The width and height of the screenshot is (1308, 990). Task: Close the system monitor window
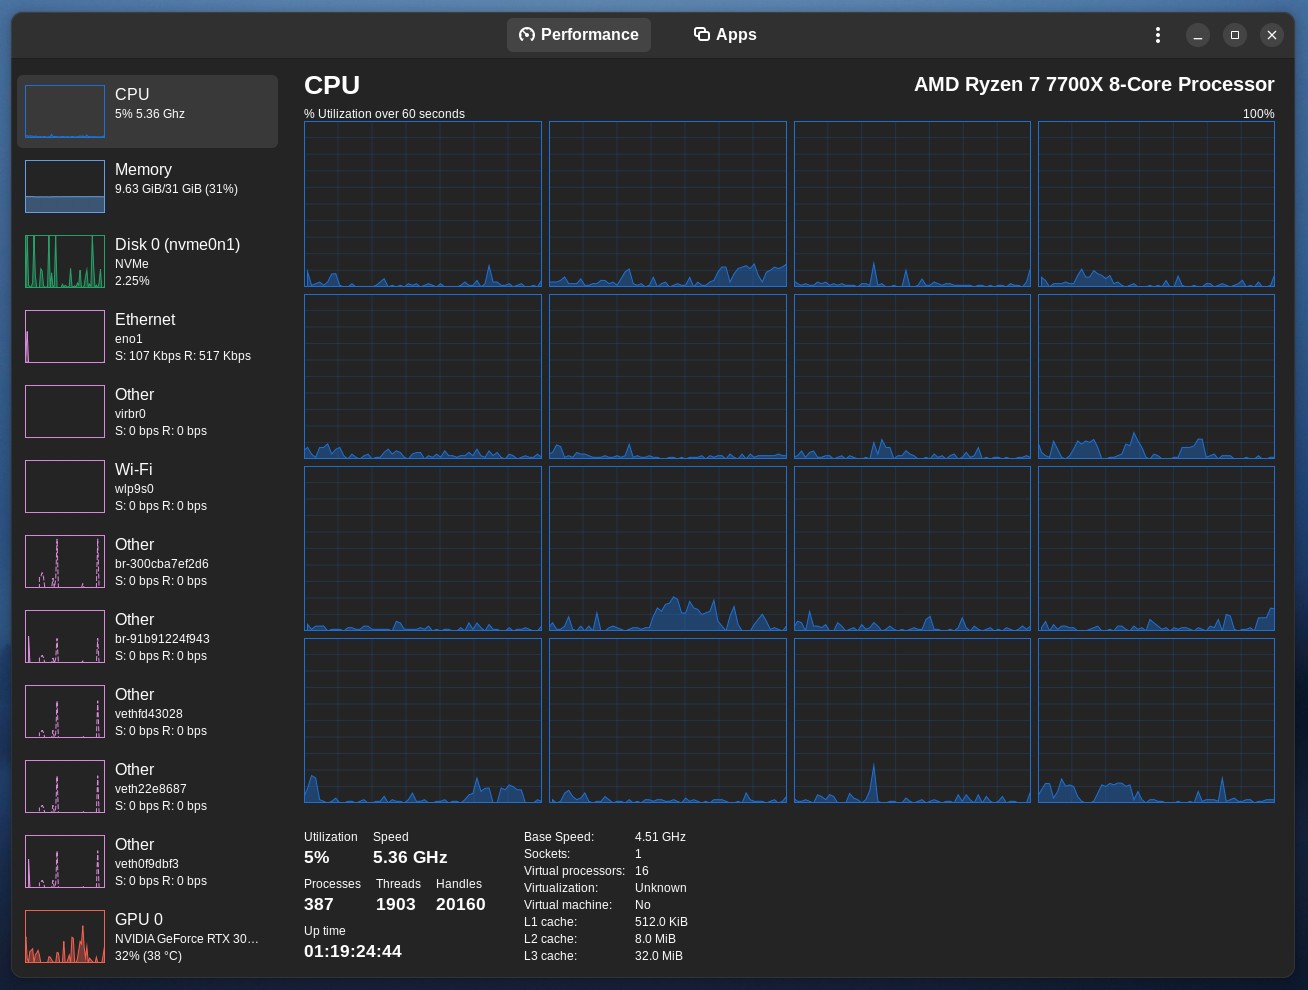[1271, 35]
